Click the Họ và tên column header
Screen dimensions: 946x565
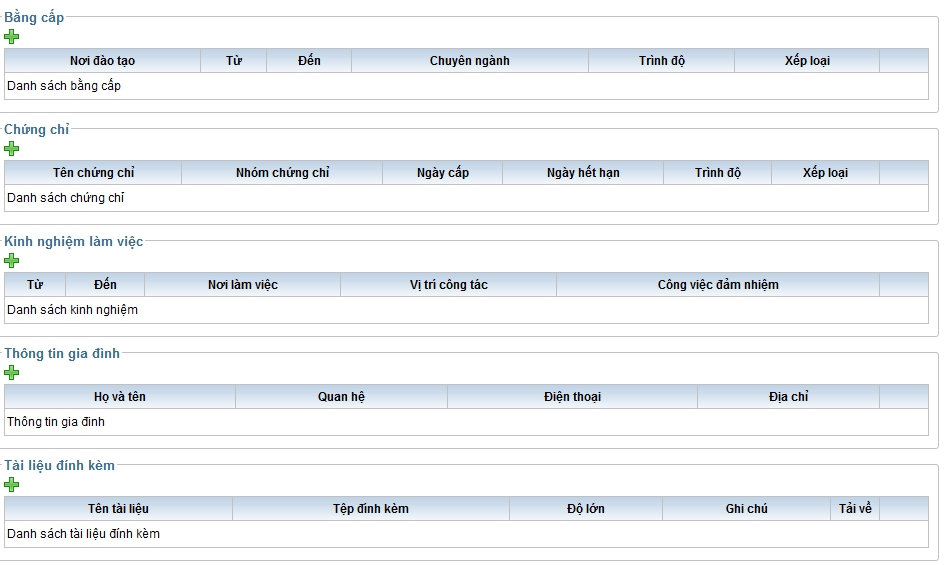[120, 397]
